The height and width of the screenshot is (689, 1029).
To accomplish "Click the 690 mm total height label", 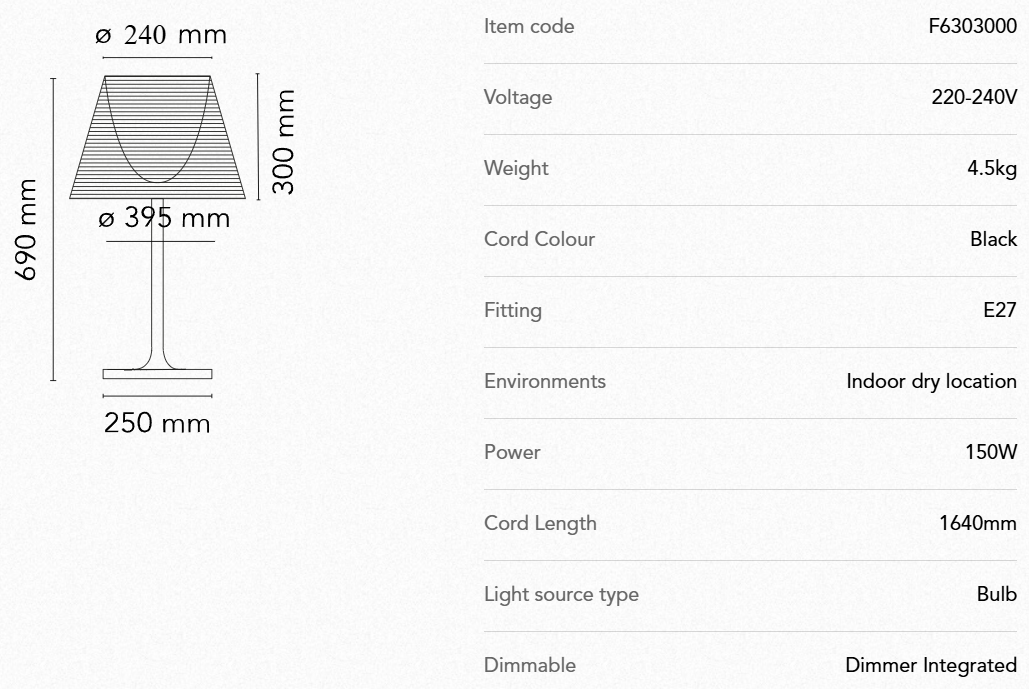I will click(26, 230).
